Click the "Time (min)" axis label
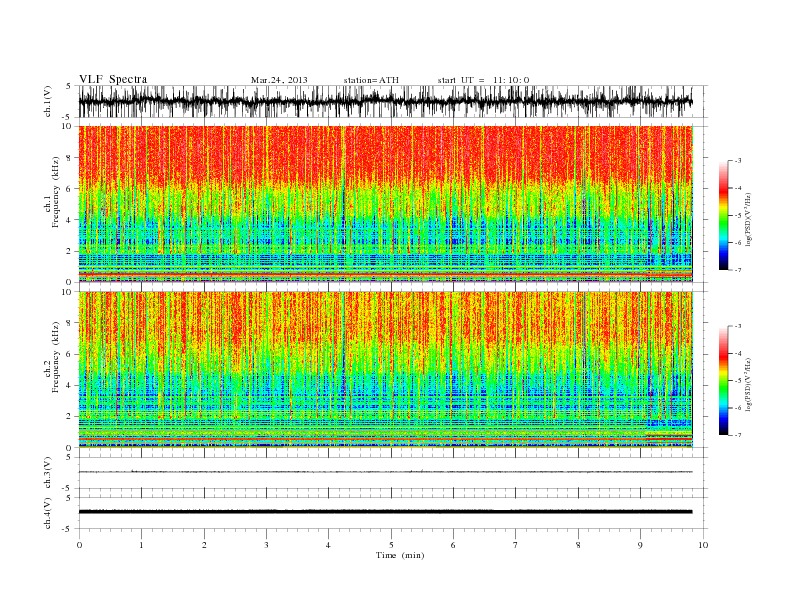 400,555
